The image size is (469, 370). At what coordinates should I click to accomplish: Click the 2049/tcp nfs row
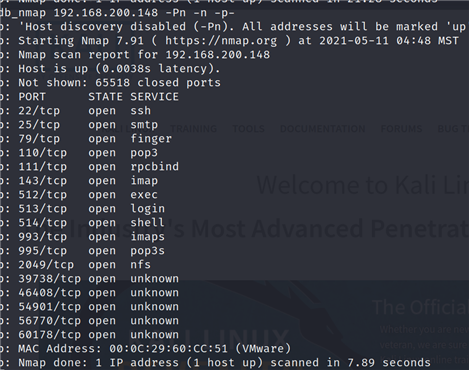(x=85, y=265)
